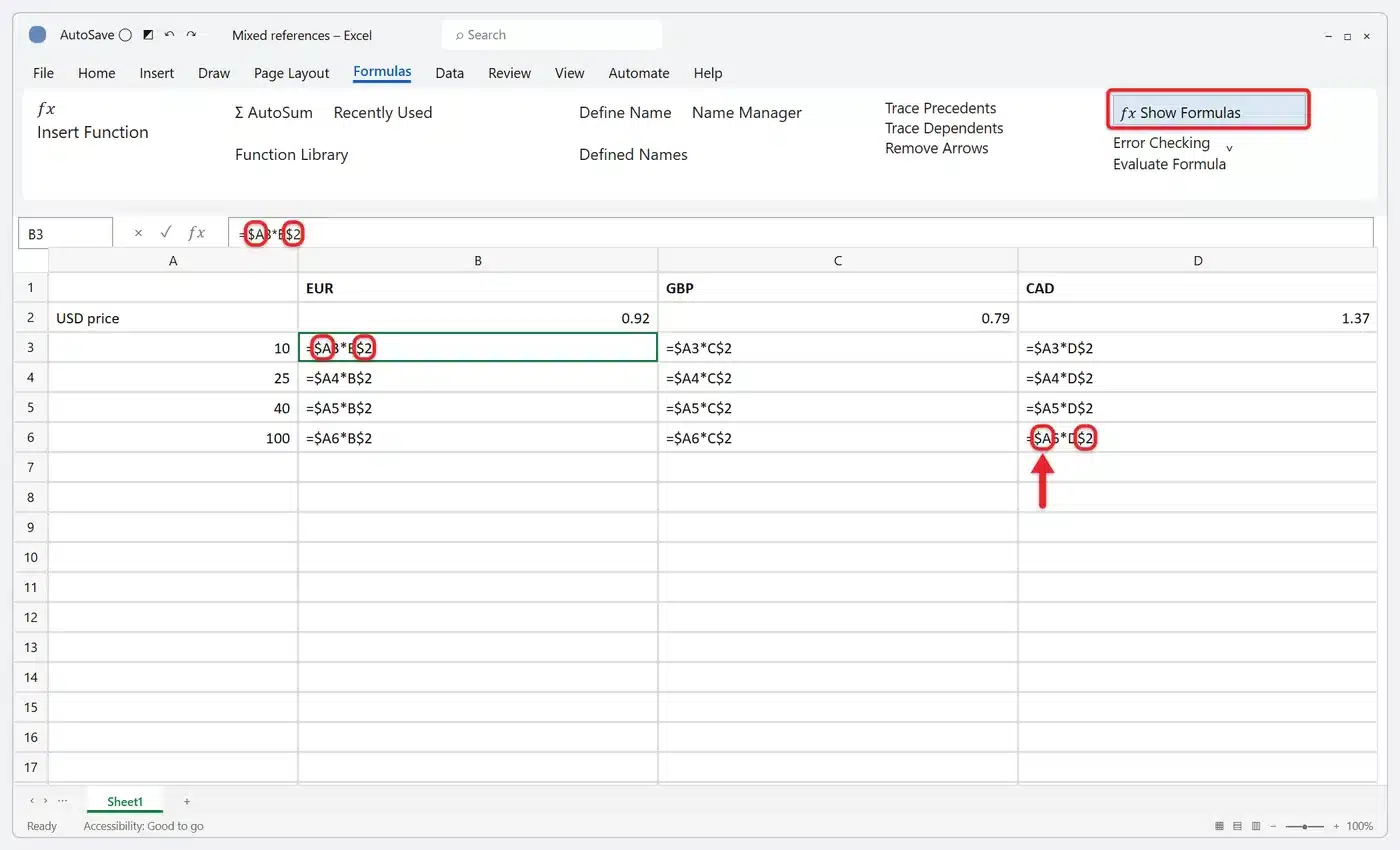Click Trace Dependents

944,128
